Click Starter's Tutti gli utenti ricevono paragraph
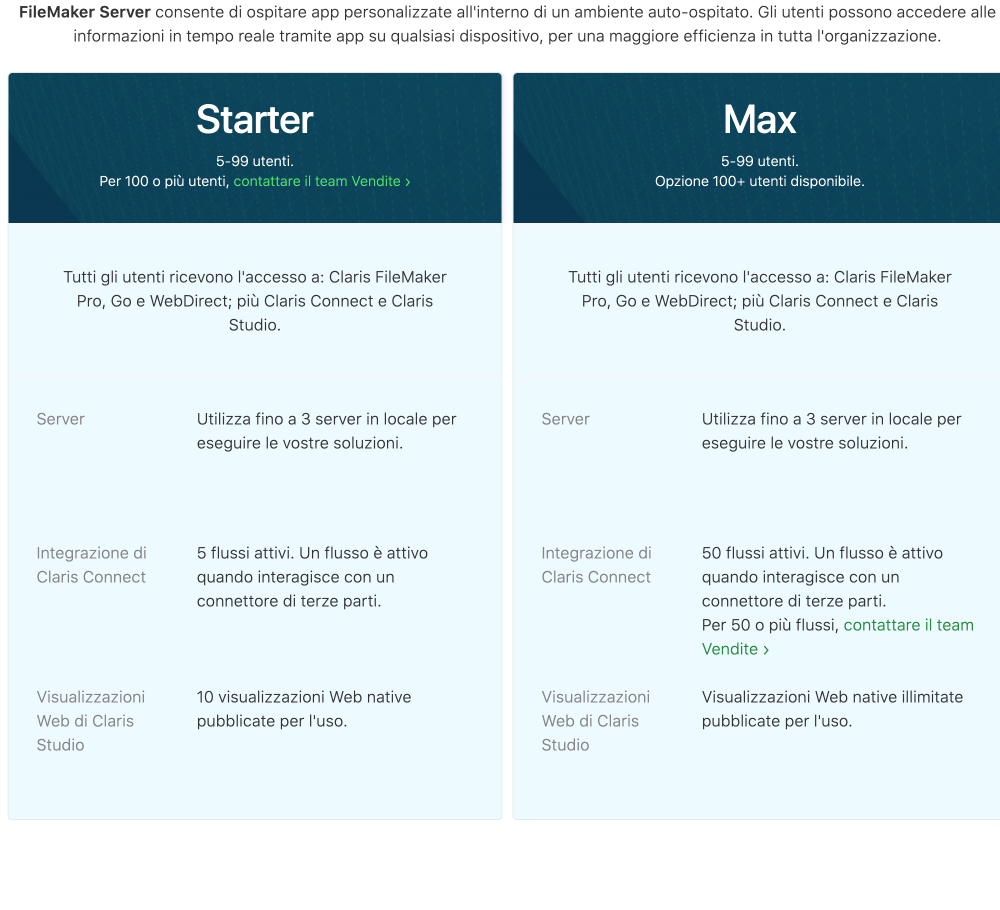The image size is (1000, 910). pyautogui.click(x=254, y=301)
